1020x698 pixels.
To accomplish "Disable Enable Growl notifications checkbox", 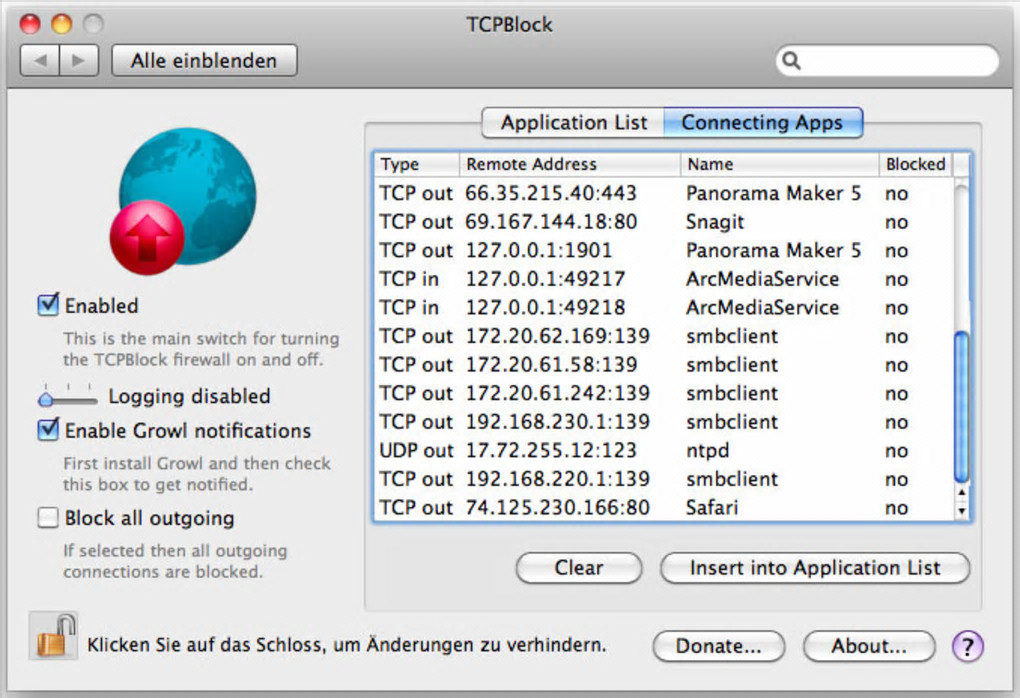I will [47, 430].
